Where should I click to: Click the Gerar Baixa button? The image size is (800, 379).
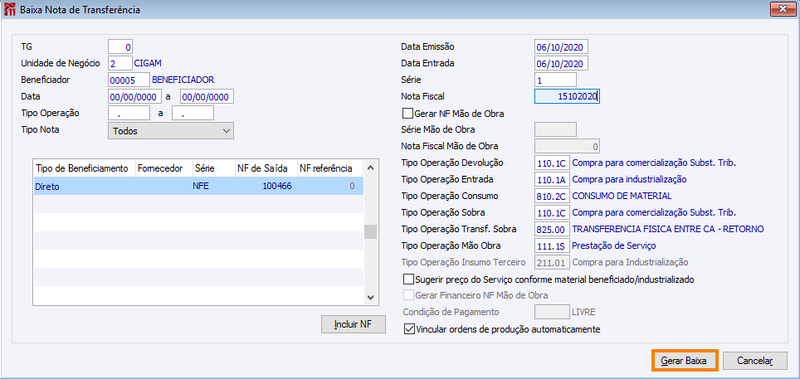684,360
